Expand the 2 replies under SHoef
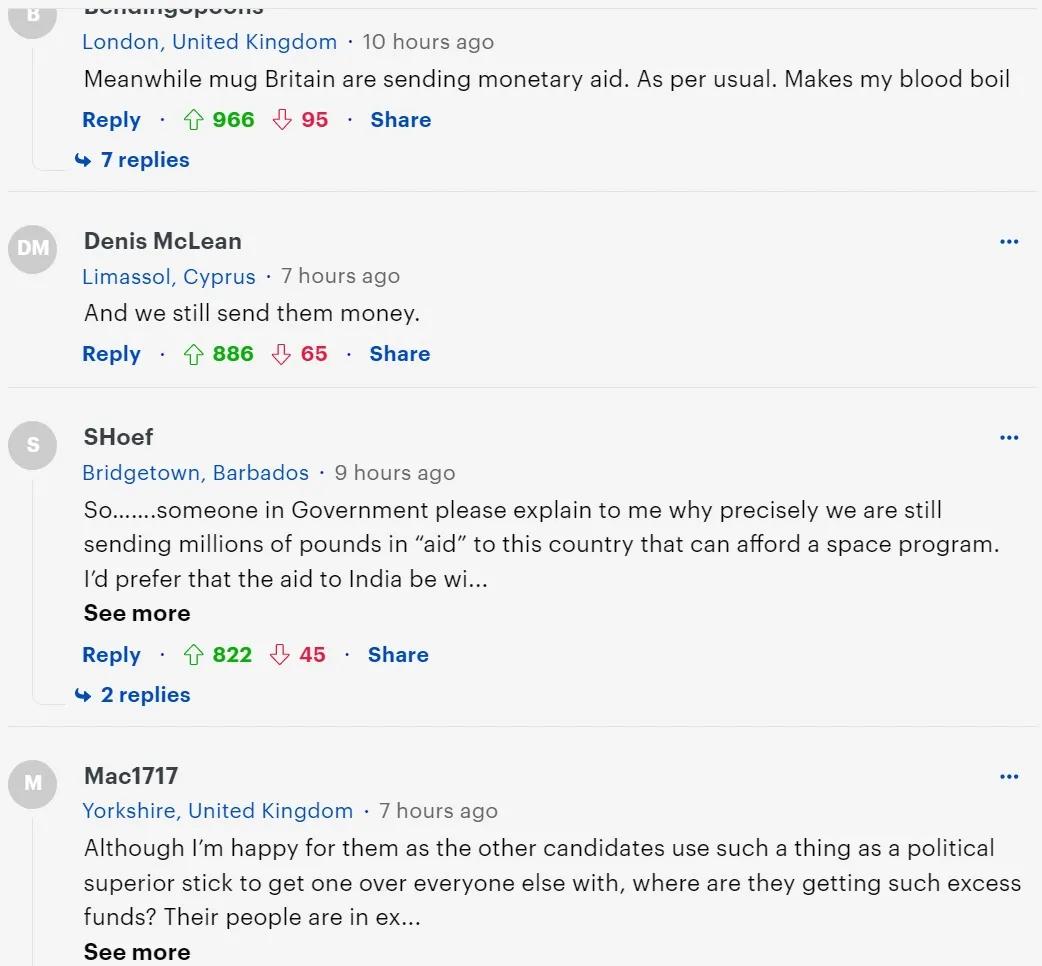Screen dimensions: 1042x966 [132, 695]
